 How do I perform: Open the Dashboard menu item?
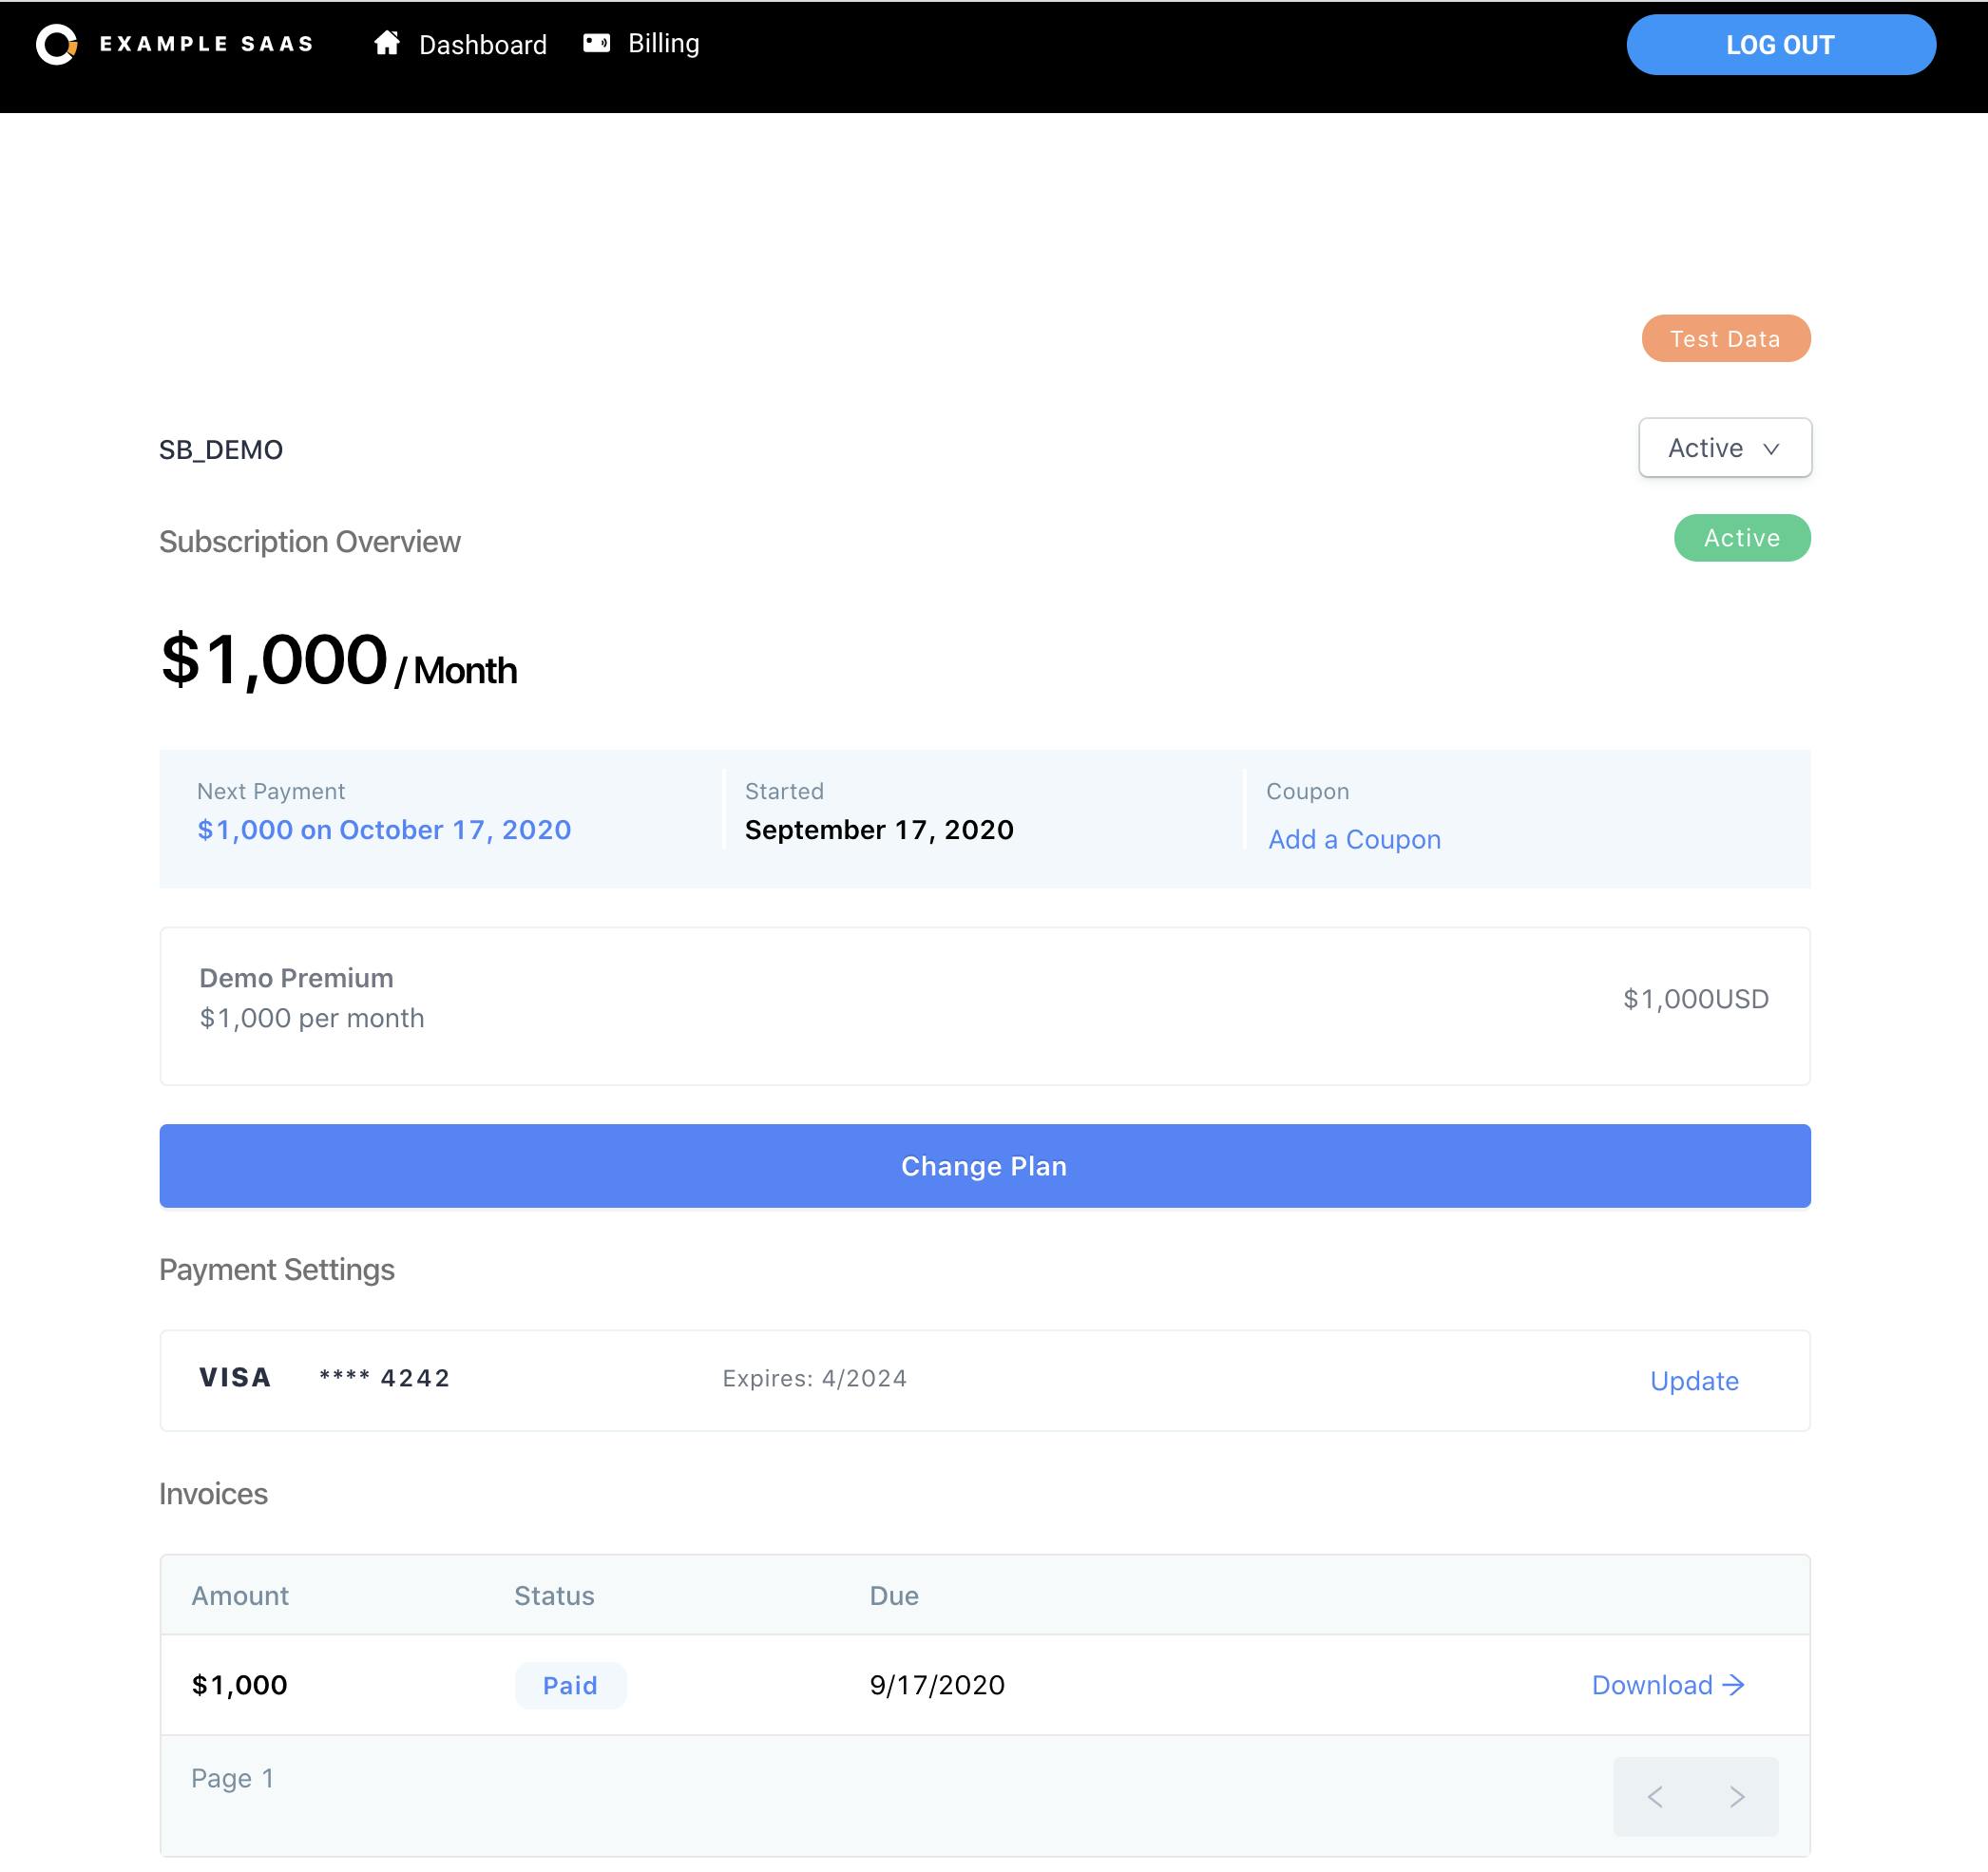[x=482, y=45]
